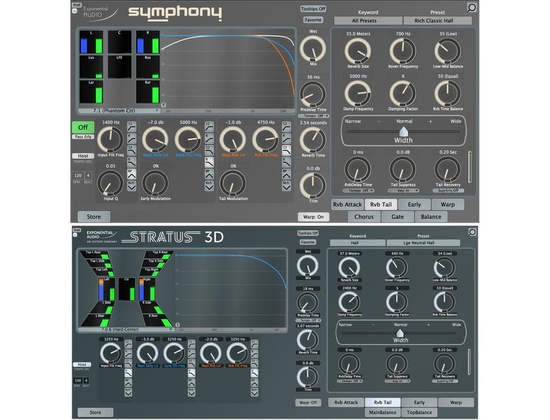550x420 pixels.
Task: Select Symphony reverb filter 6 dB low-pass shape
Action: [287, 162]
